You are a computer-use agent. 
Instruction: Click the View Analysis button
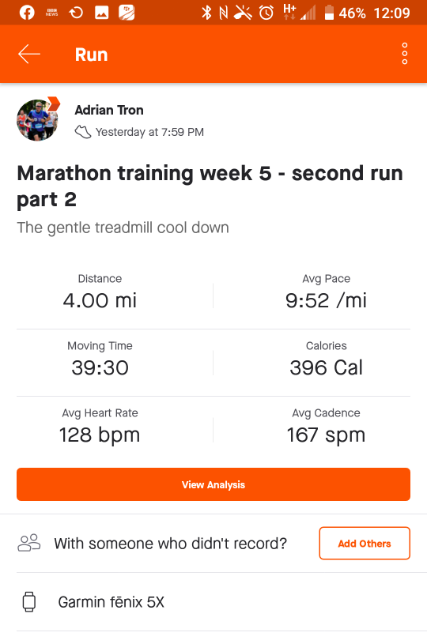point(214,484)
